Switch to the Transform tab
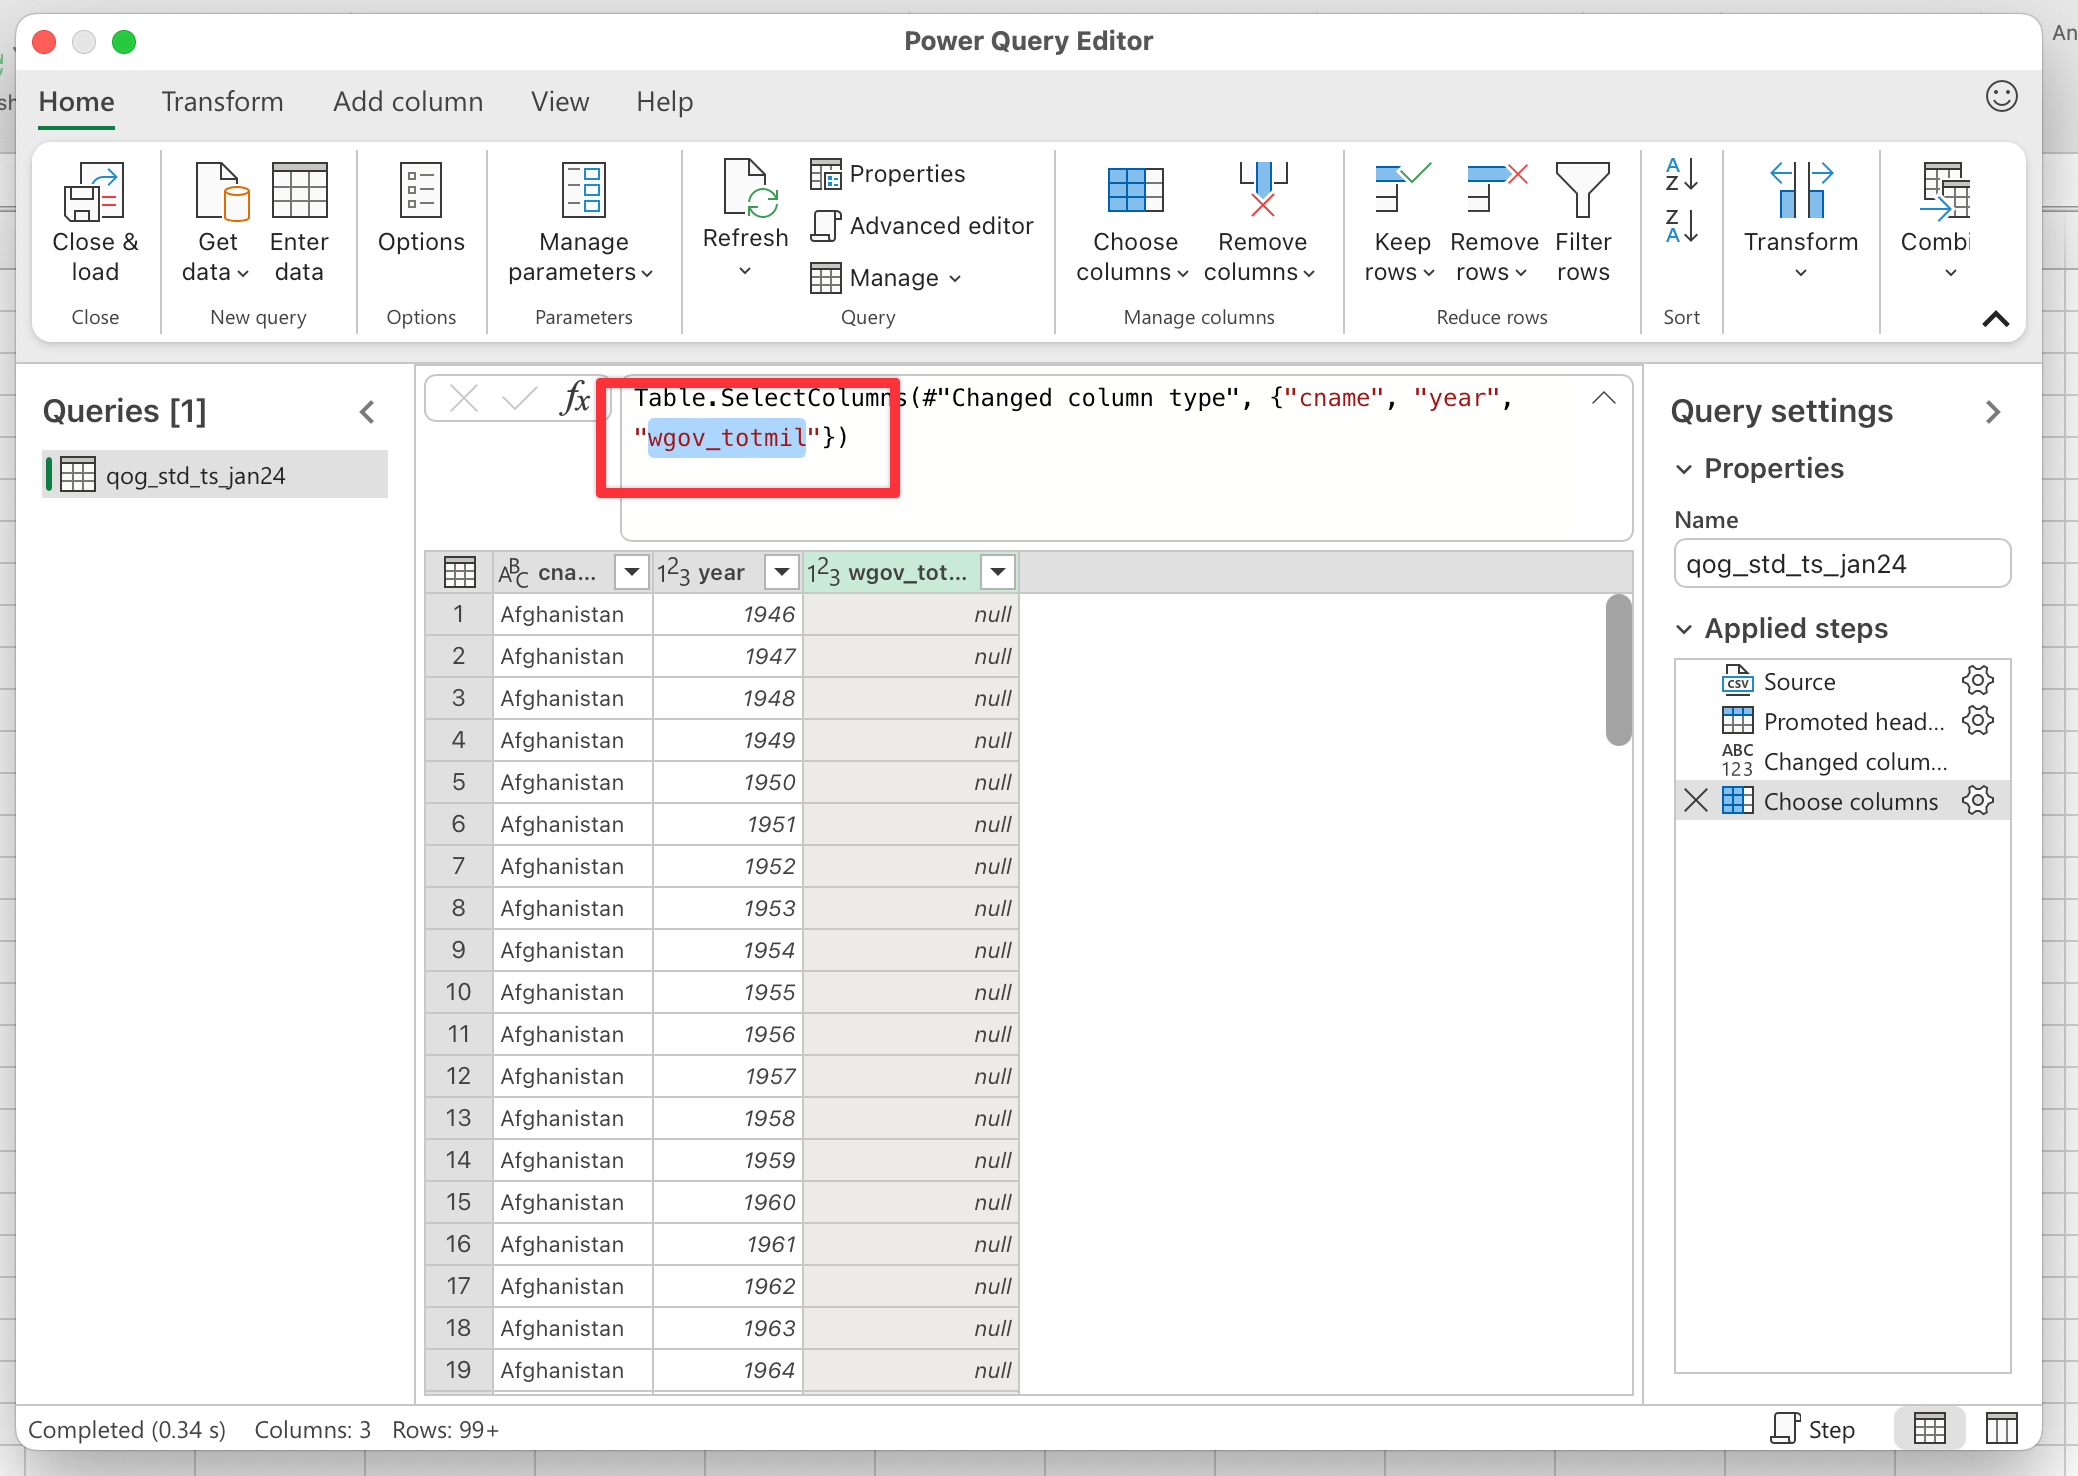This screenshot has width=2078, height=1476. 222,102
